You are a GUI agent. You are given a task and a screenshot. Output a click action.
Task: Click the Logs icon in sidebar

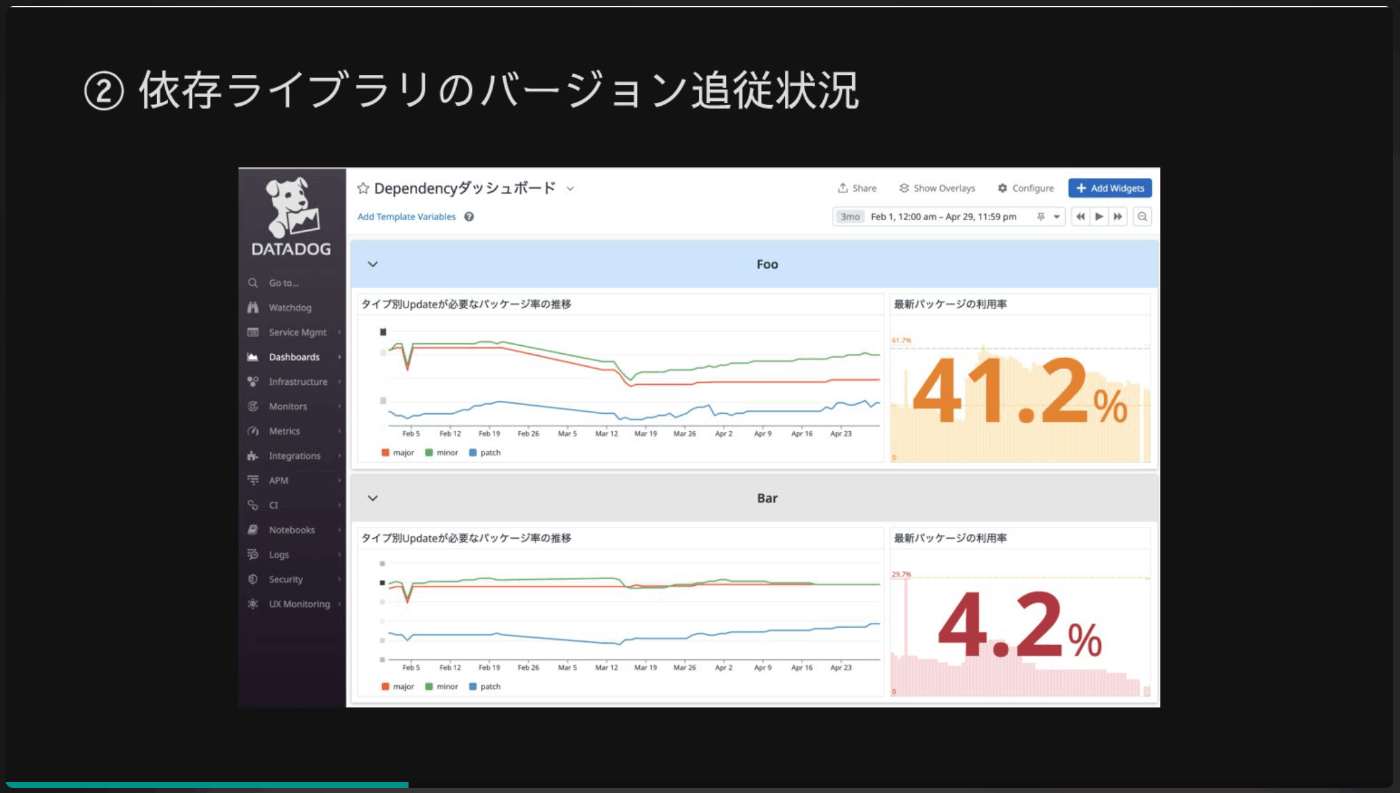coord(253,555)
